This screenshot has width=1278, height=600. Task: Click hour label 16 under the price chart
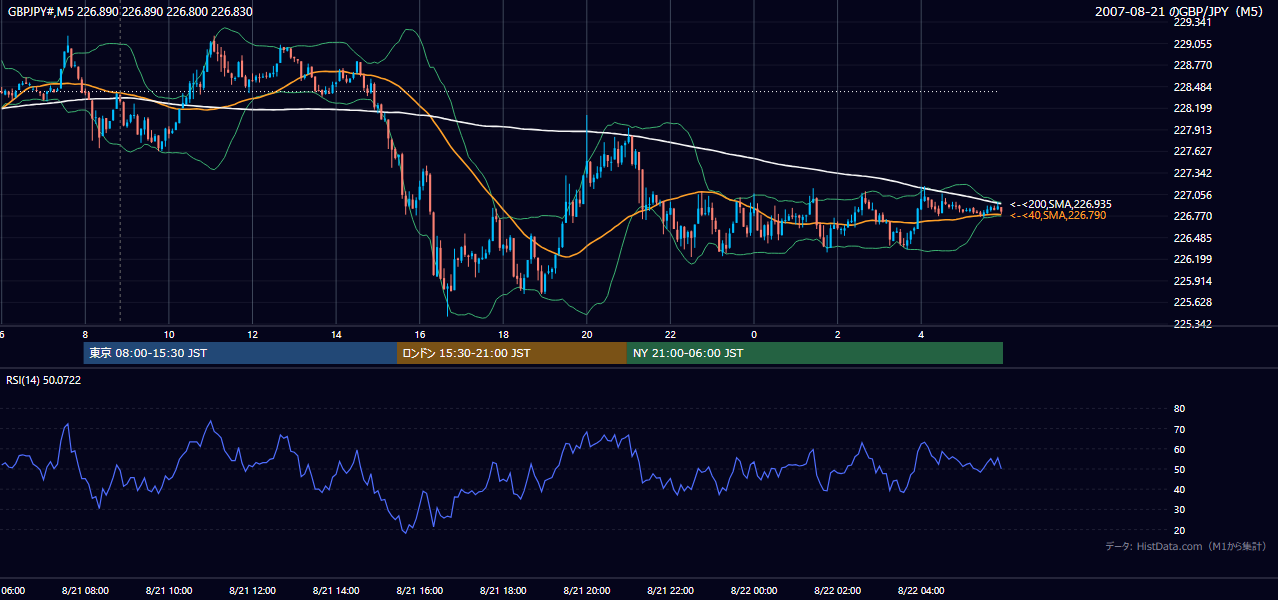pos(420,334)
